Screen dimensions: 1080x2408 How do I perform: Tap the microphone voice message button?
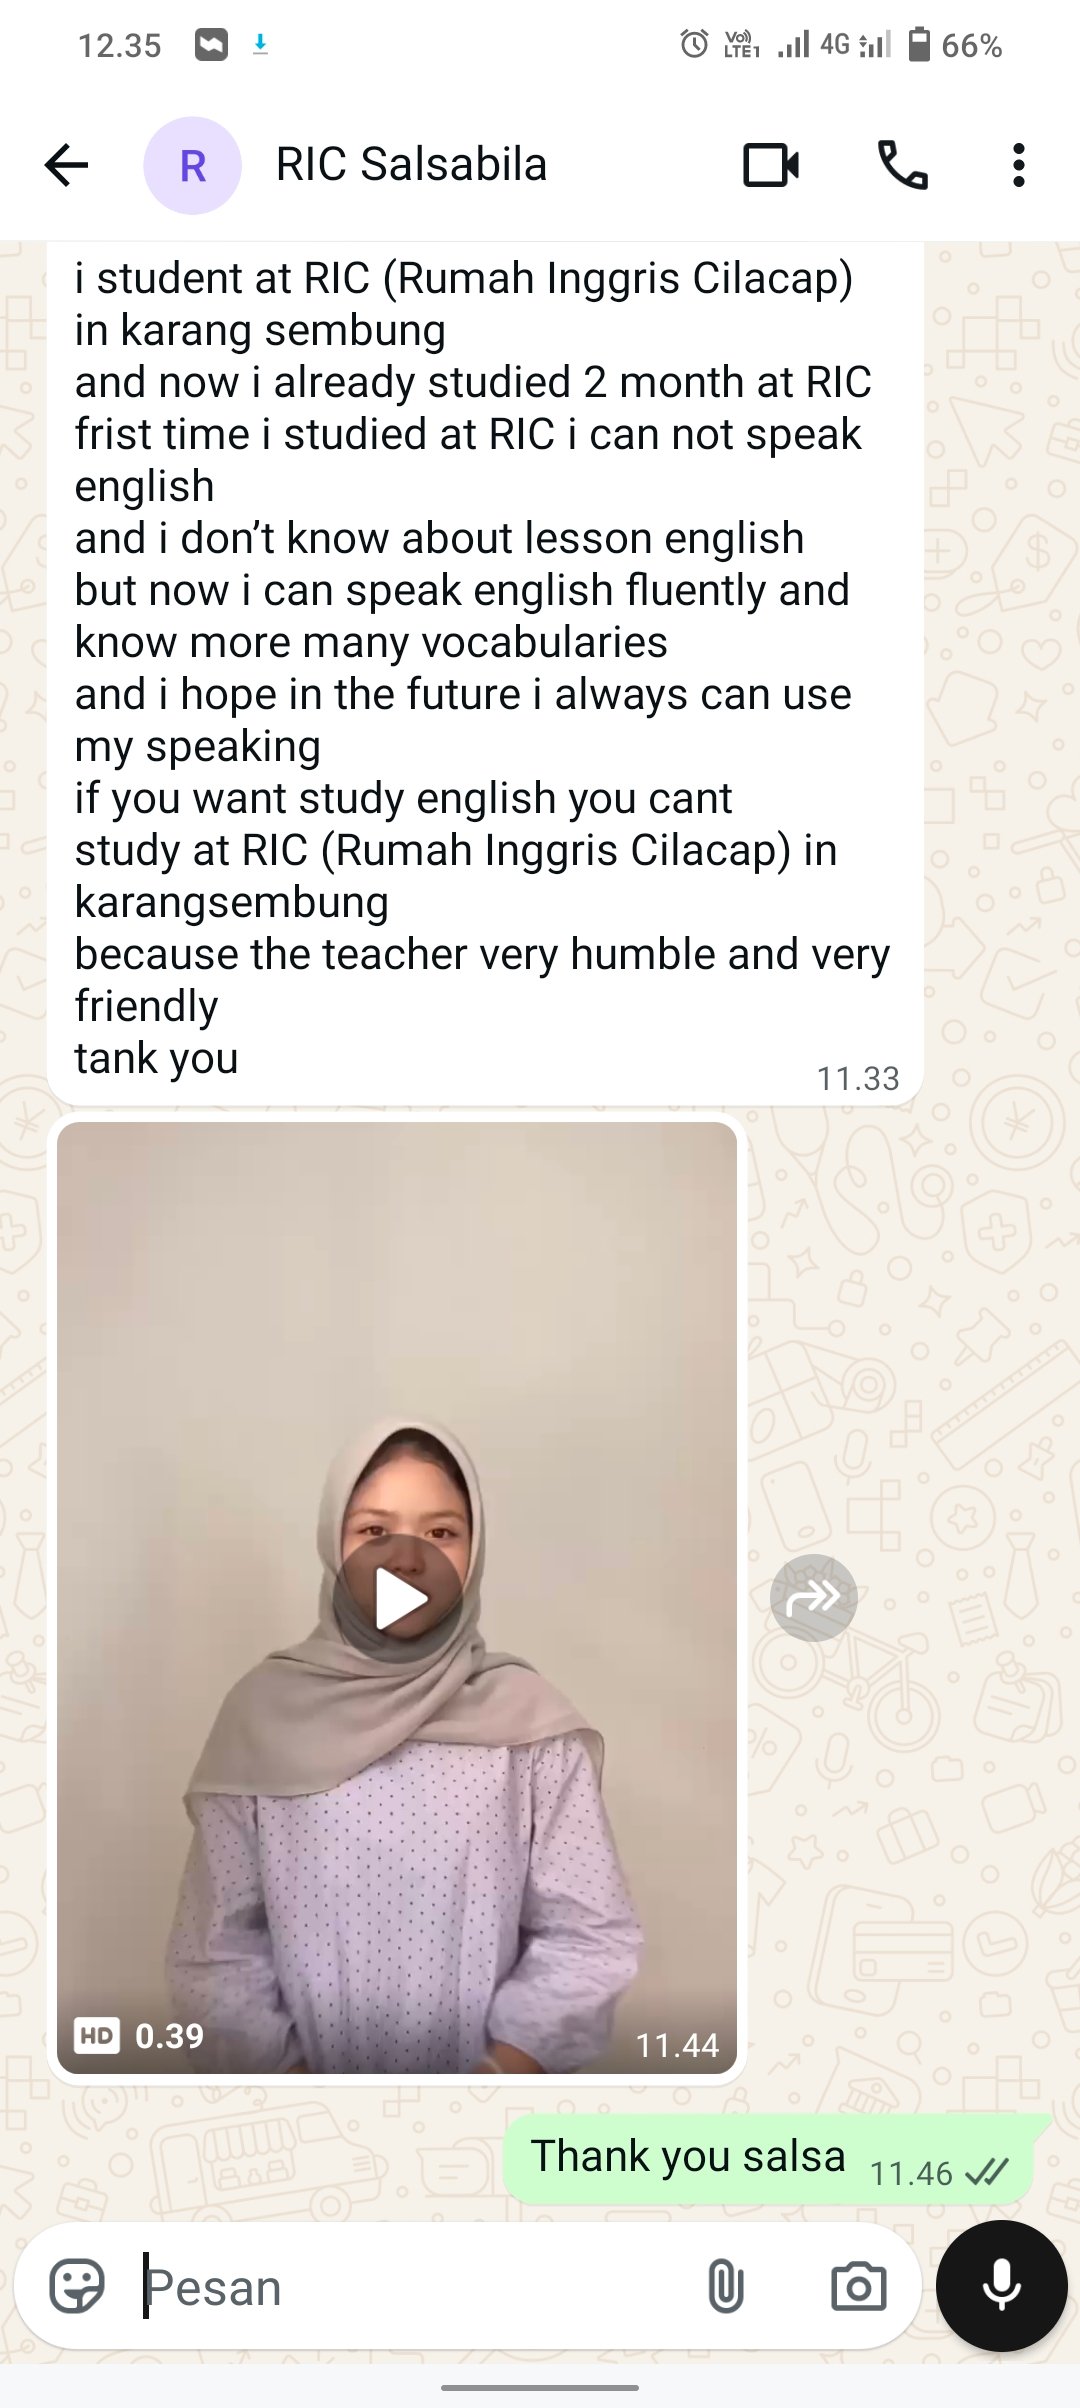(x=1001, y=2285)
